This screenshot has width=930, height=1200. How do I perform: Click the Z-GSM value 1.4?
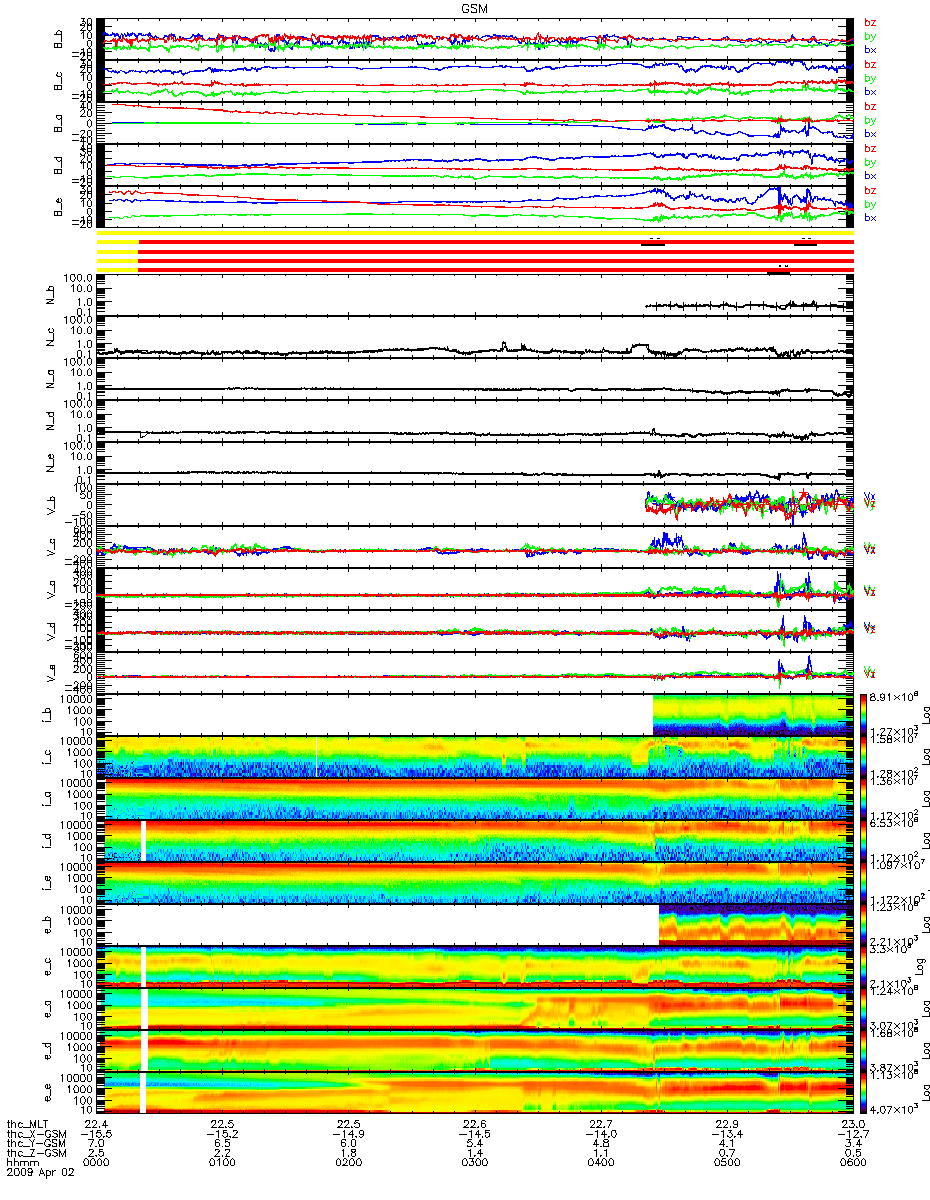pos(475,1154)
